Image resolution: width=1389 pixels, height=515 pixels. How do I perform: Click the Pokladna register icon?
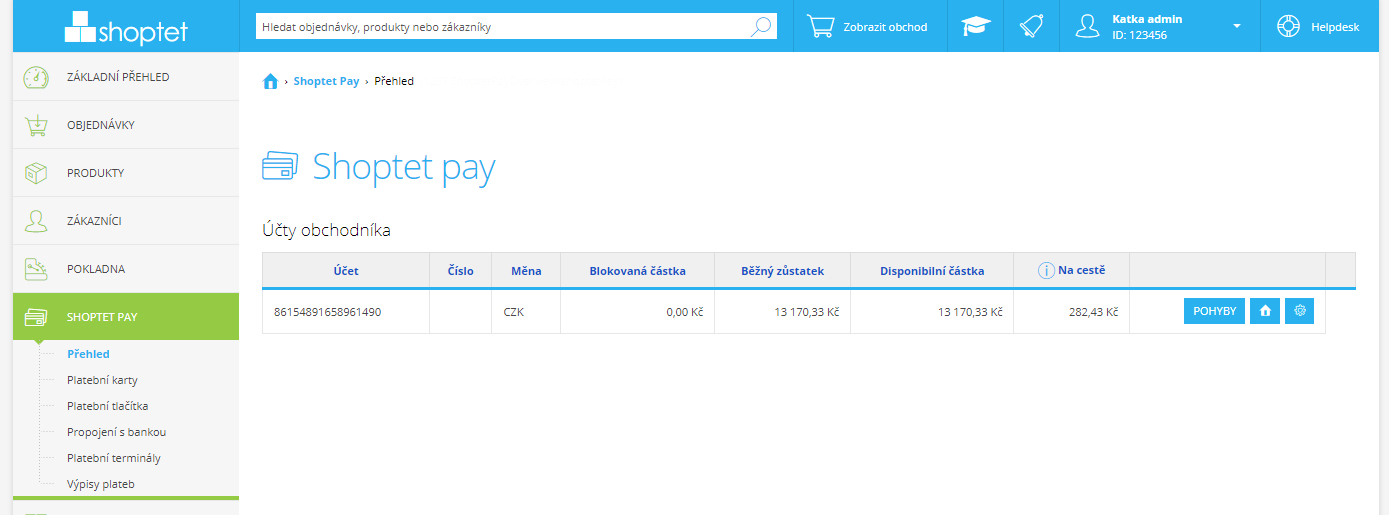pyautogui.click(x=36, y=269)
